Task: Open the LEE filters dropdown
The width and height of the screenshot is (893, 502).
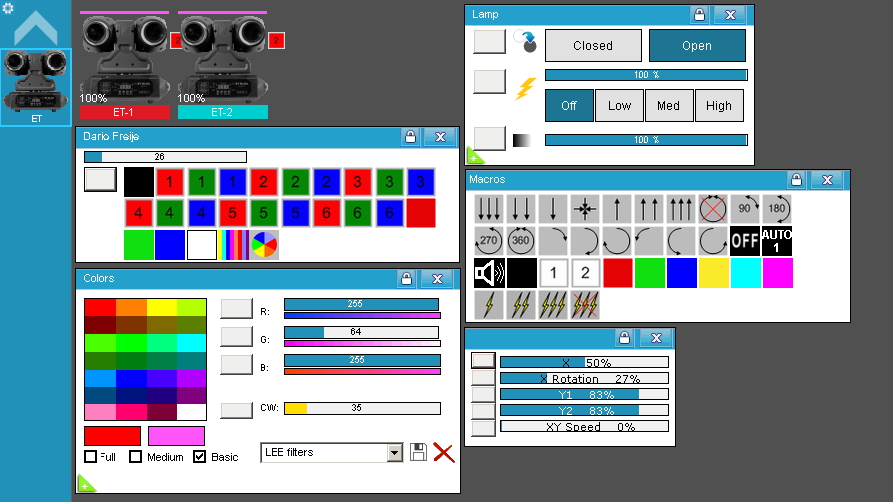Action: [394, 452]
